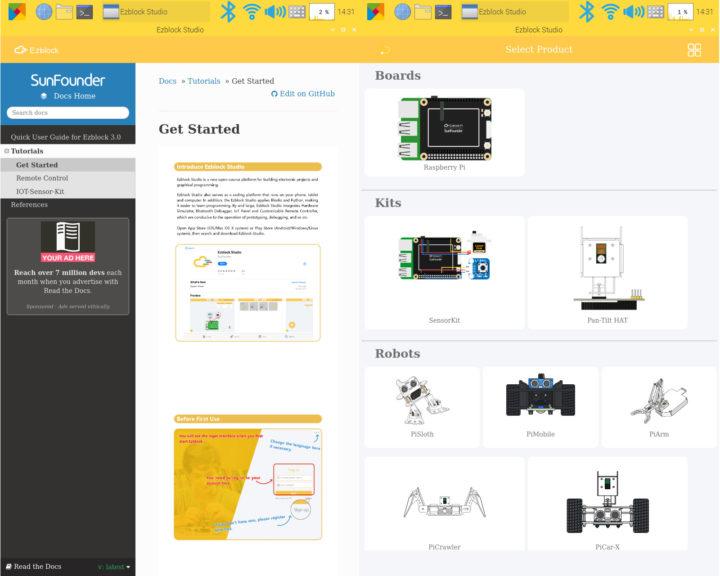
Task: Click the Bluetooth icon in left taskbar
Action: pyautogui.click(x=228, y=11)
